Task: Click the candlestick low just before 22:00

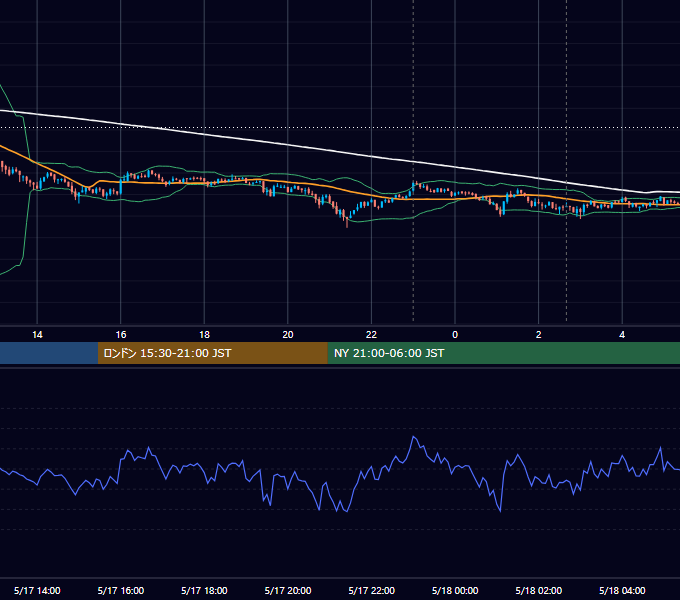Action: [x=347, y=224]
